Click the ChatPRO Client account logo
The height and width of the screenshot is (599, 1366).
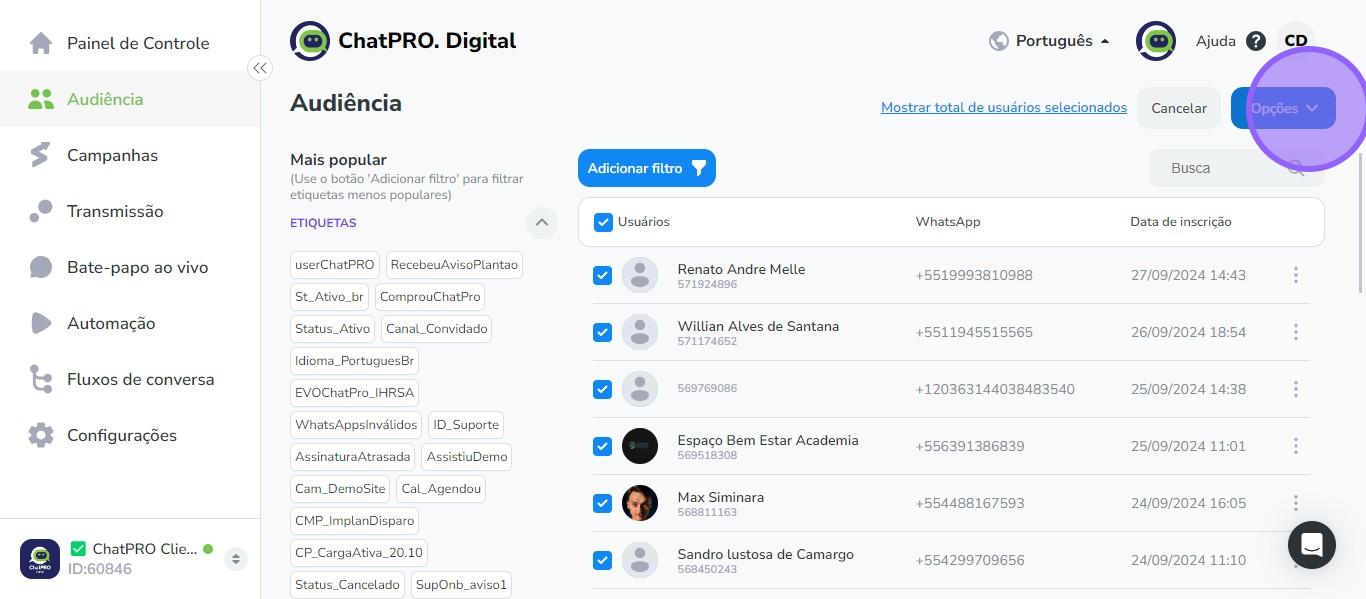(x=40, y=558)
